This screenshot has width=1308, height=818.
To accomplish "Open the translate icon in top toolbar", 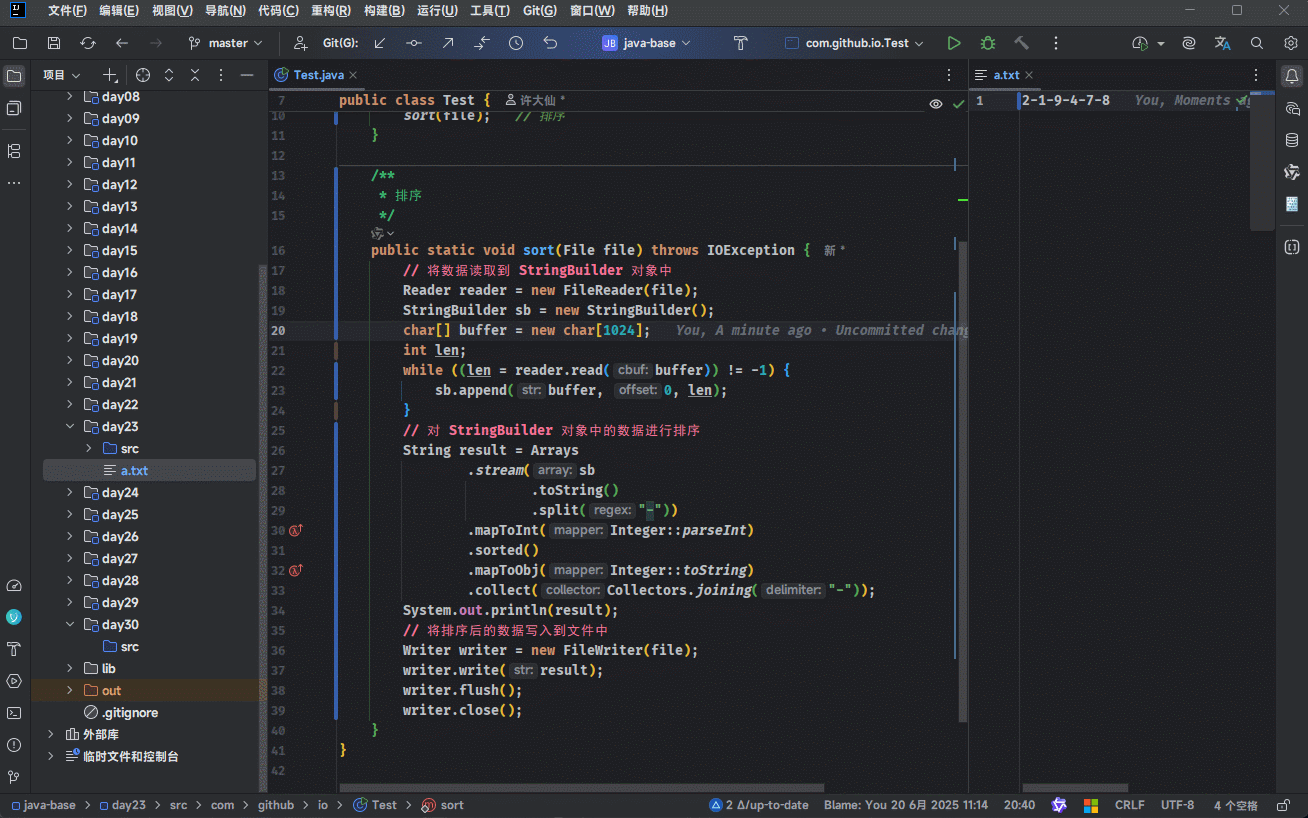I will (x=1223, y=43).
